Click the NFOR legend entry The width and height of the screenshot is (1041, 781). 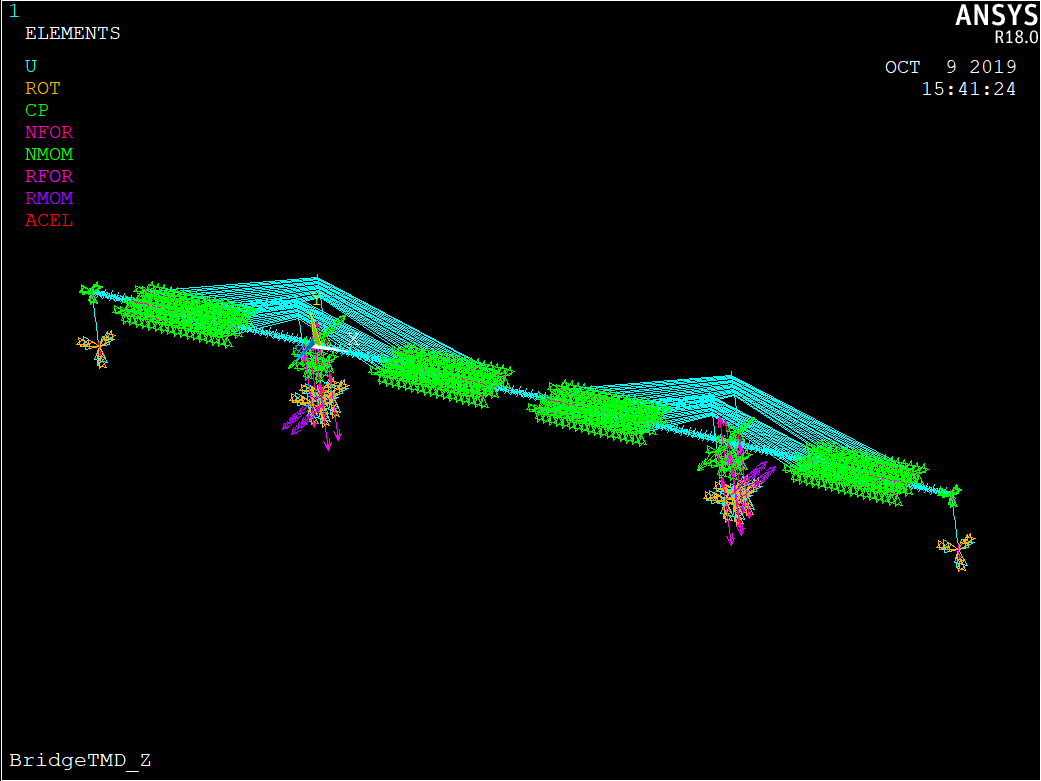49,132
